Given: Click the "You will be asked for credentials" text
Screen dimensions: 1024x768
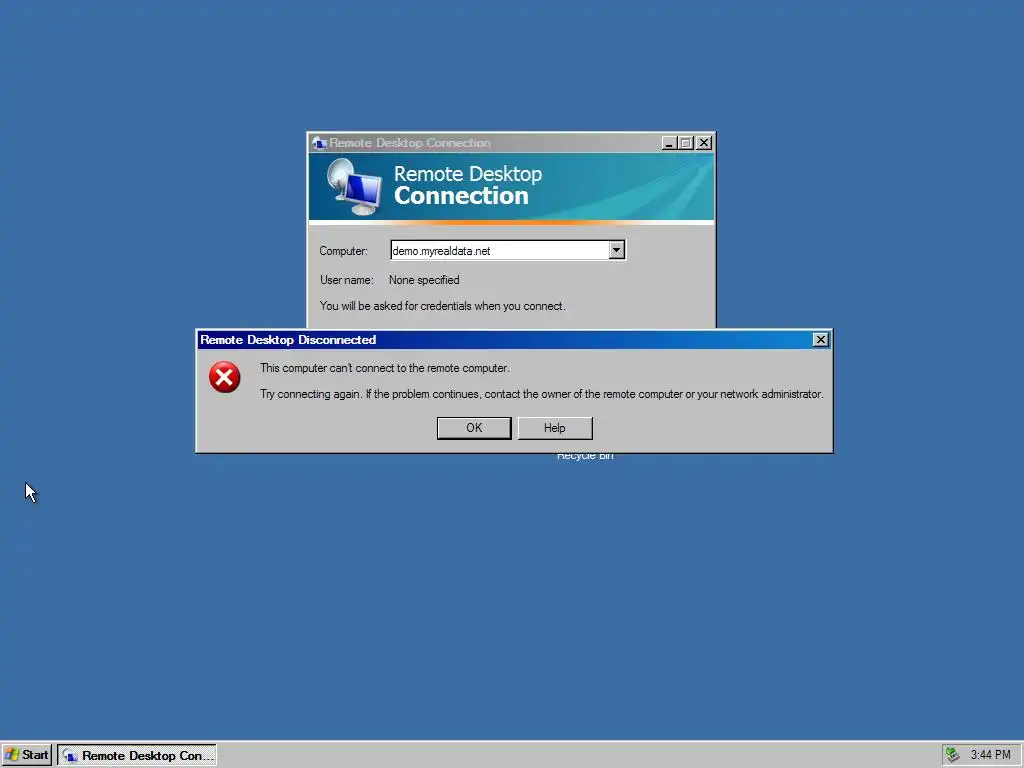Looking at the screenshot, I should [x=443, y=306].
